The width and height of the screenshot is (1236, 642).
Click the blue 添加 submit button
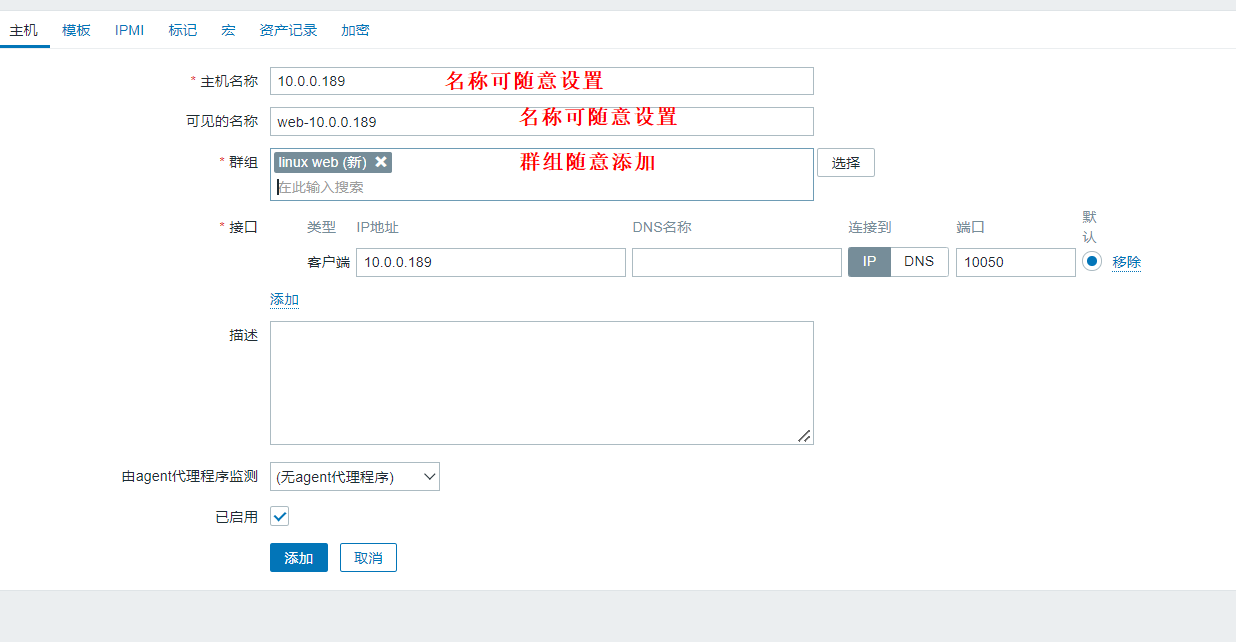coord(298,558)
